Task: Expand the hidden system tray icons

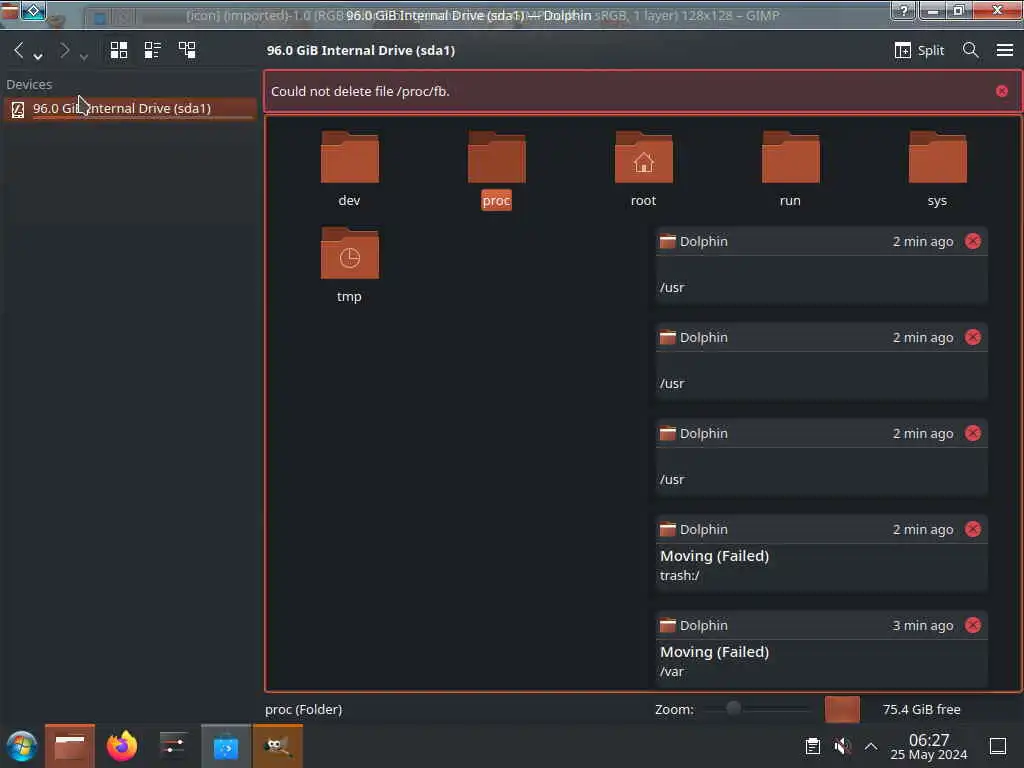Action: click(871, 746)
